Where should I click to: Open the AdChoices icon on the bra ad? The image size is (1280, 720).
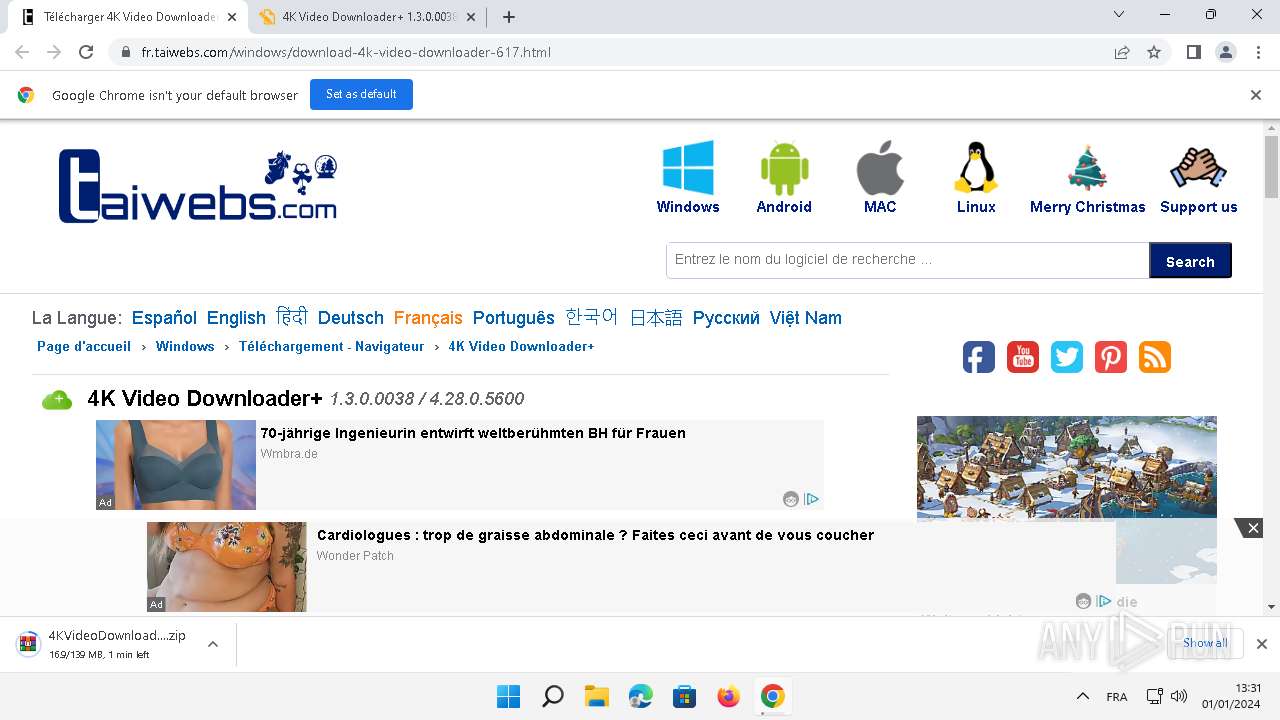(x=812, y=499)
